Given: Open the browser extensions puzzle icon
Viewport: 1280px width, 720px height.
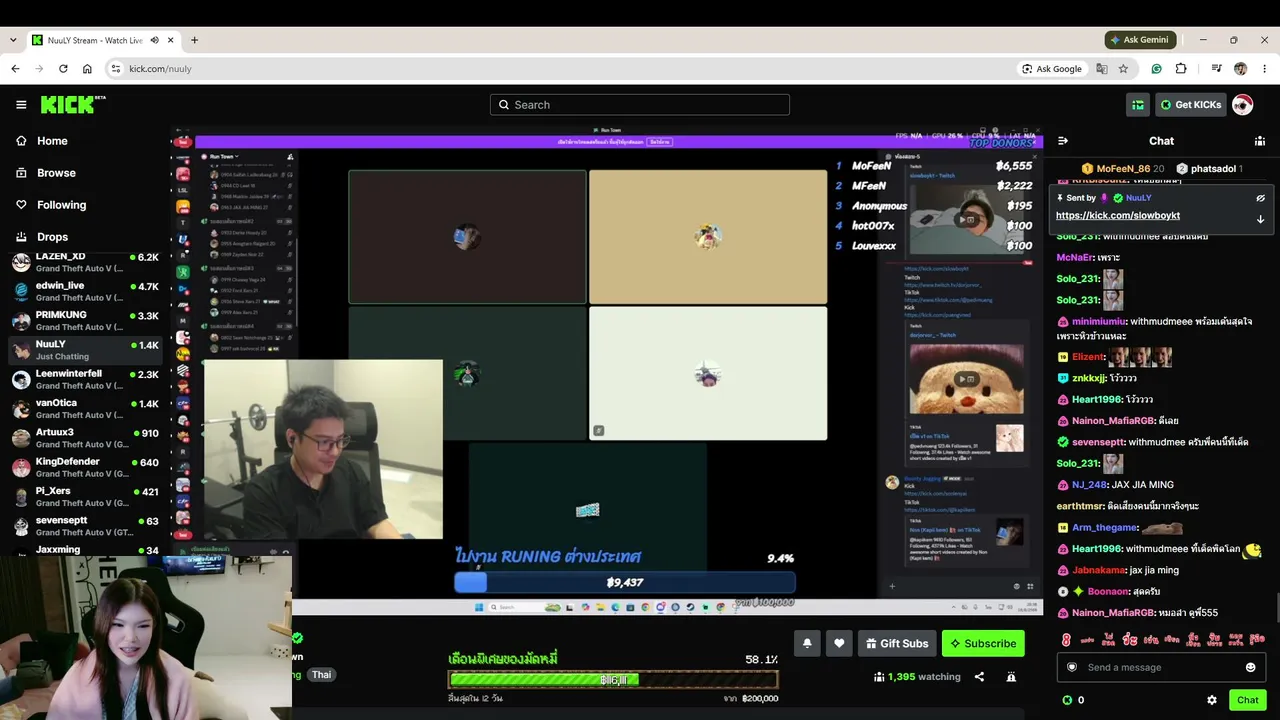Looking at the screenshot, I should tap(1181, 69).
